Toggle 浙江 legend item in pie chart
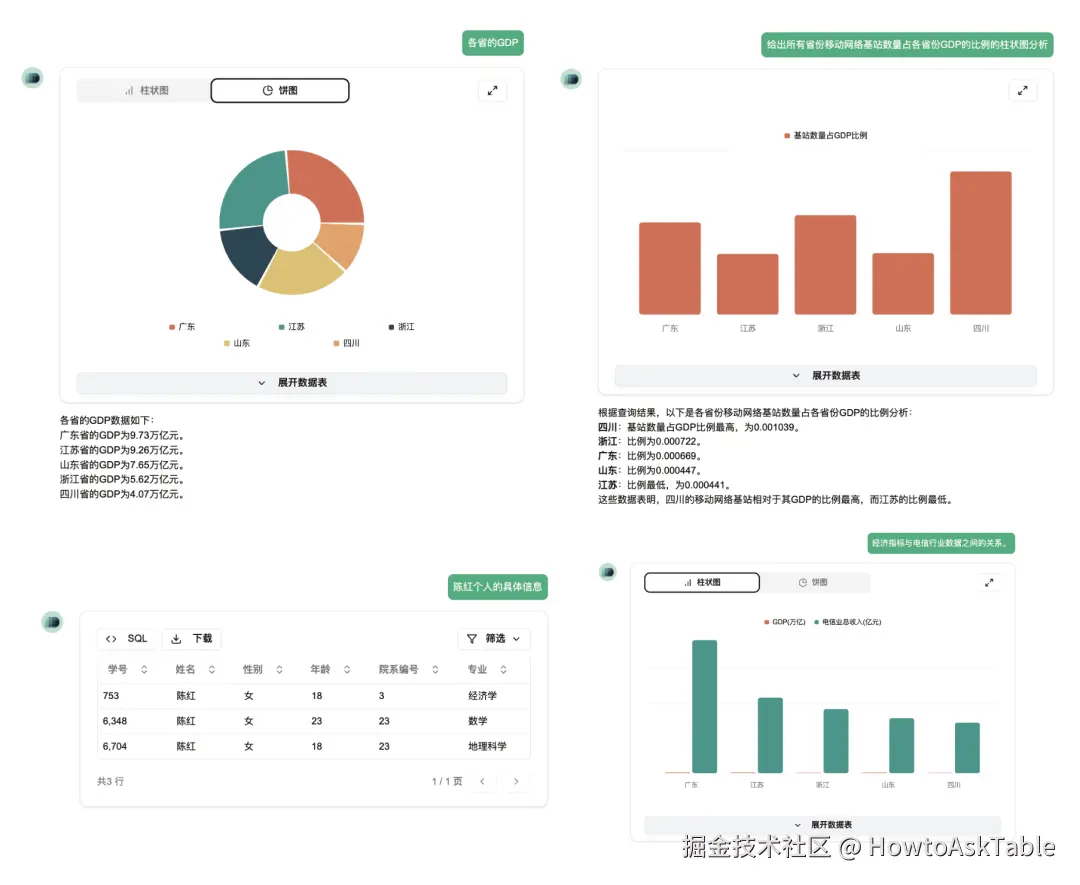This screenshot has height=885, width=1080. click(402, 327)
